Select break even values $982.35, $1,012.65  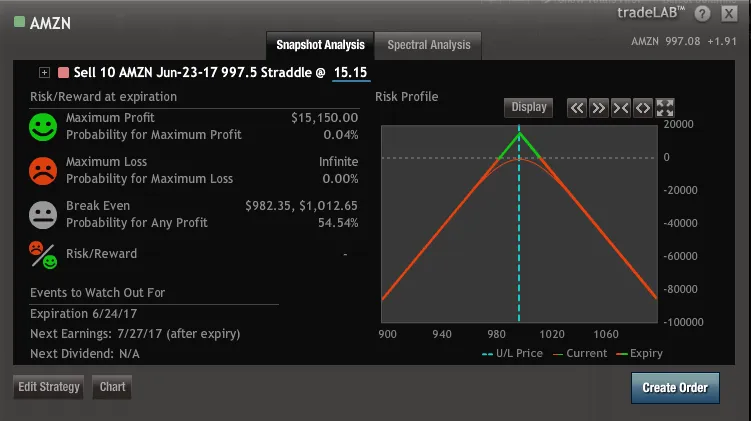(301, 206)
